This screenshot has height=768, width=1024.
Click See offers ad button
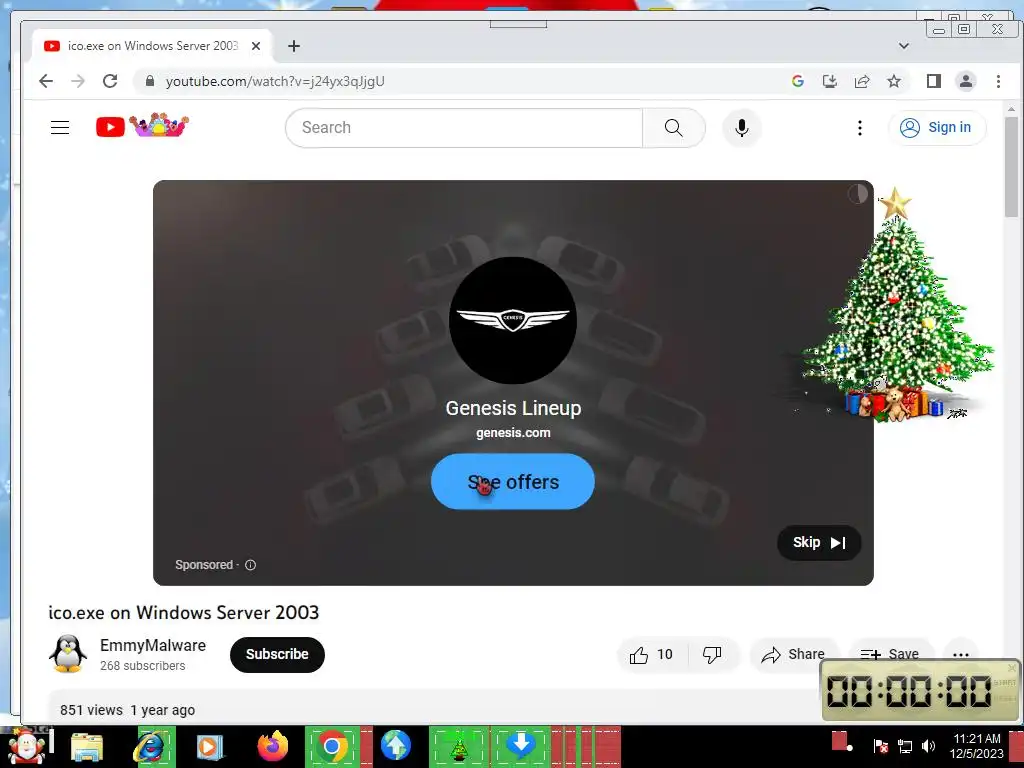click(513, 481)
